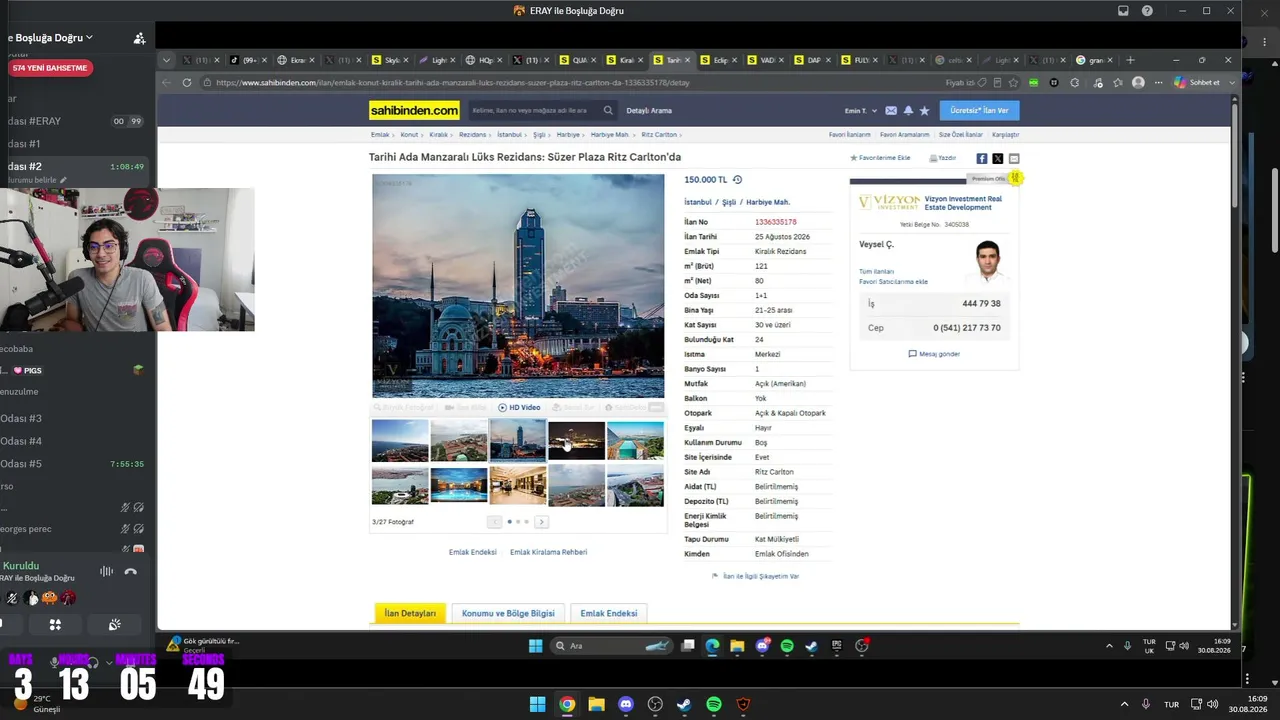Click the favorites star in site header
1280x720 pixels.
(x=925, y=110)
